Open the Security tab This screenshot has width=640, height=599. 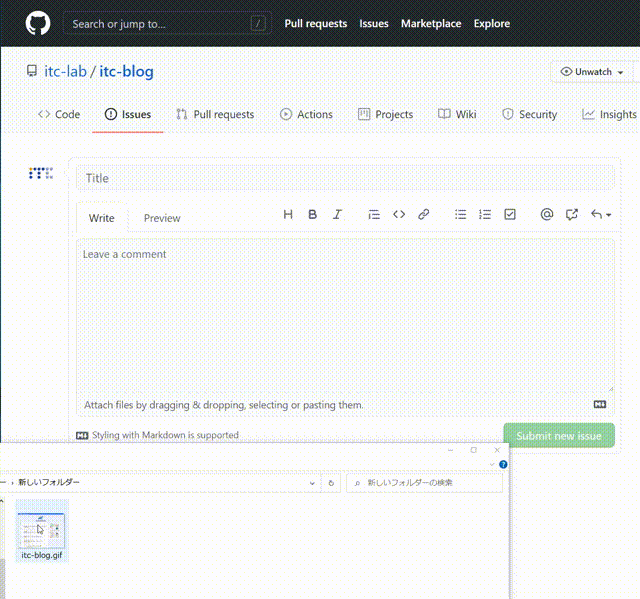[x=529, y=114]
